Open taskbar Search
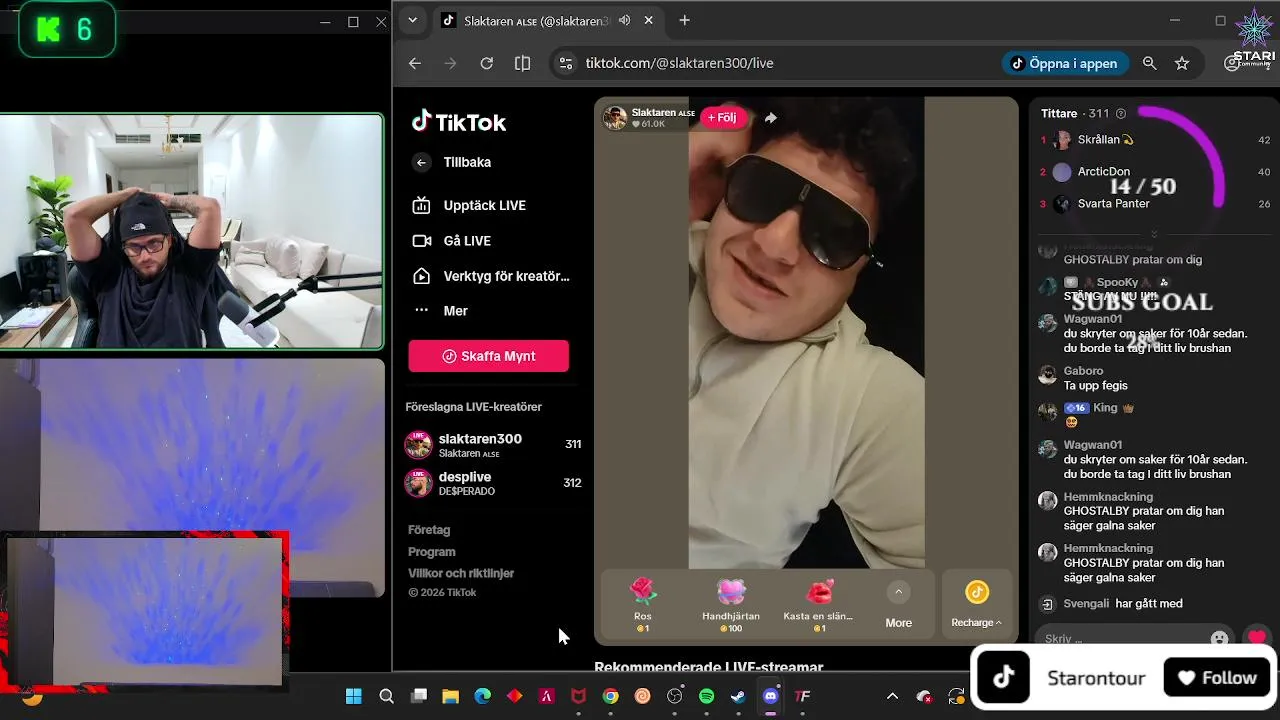Image resolution: width=1280 pixels, height=720 pixels. click(x=386, y=696)
